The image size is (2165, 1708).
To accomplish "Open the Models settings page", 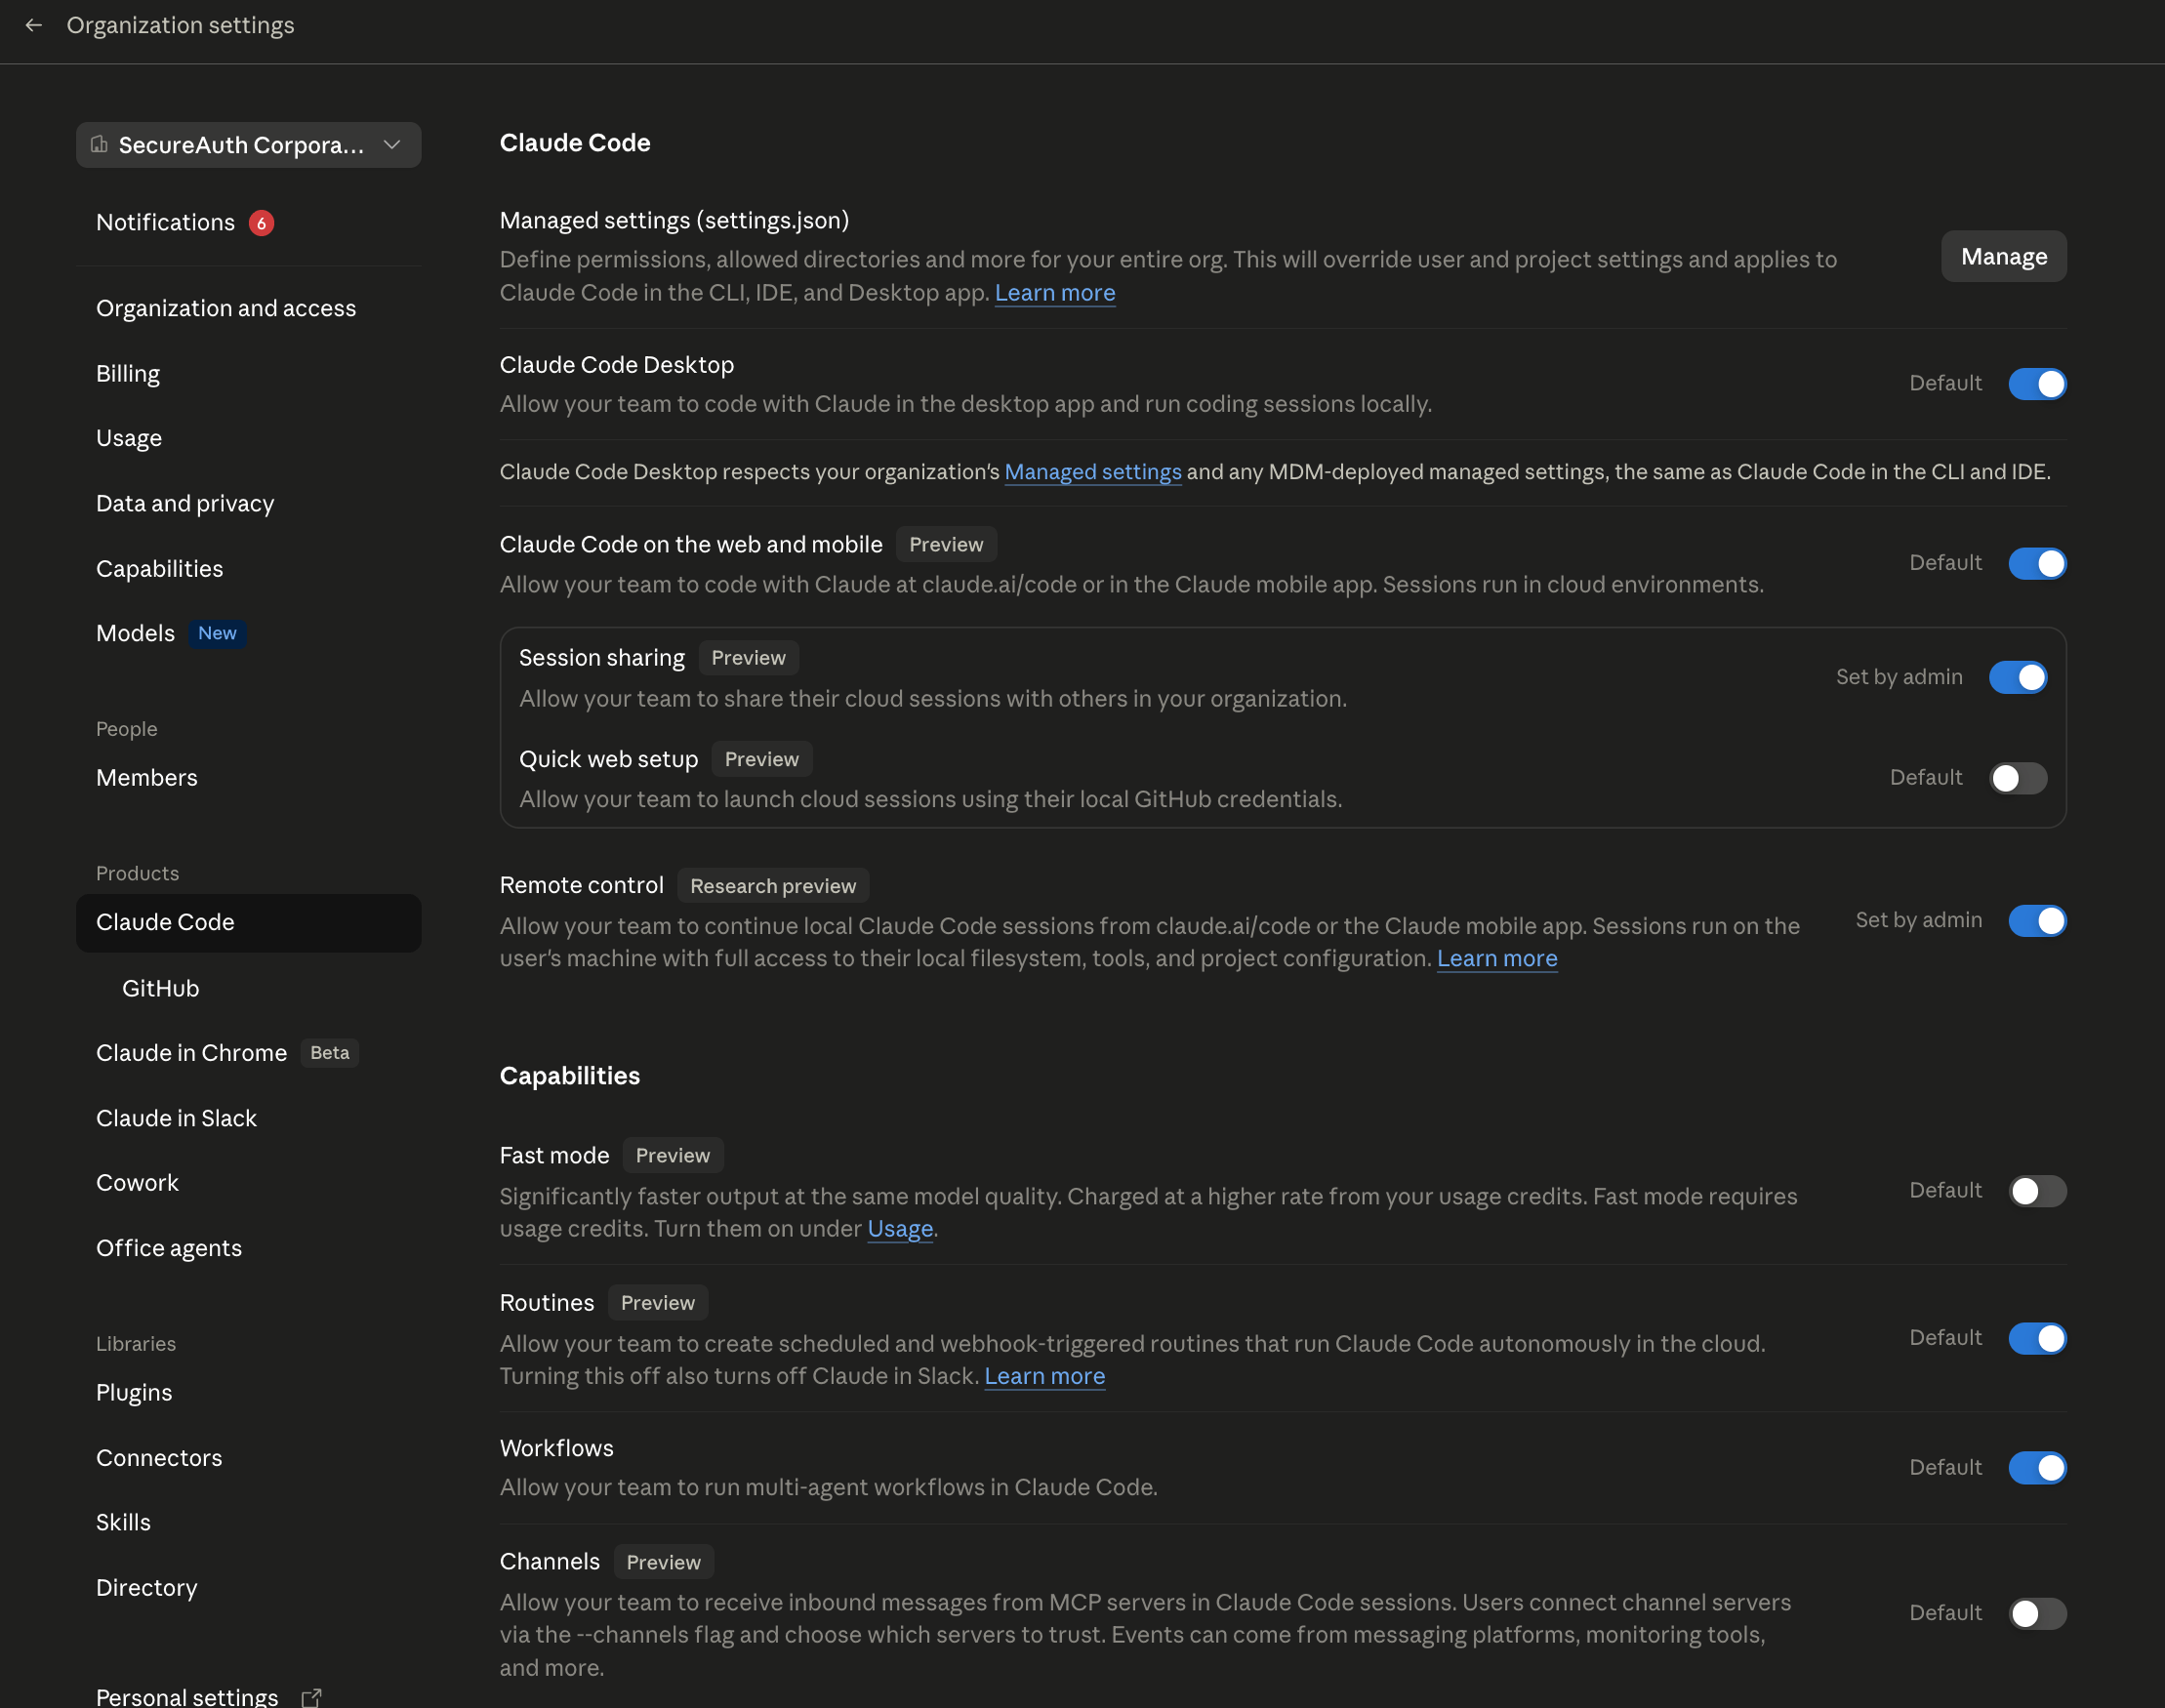I will click(248, 633).
